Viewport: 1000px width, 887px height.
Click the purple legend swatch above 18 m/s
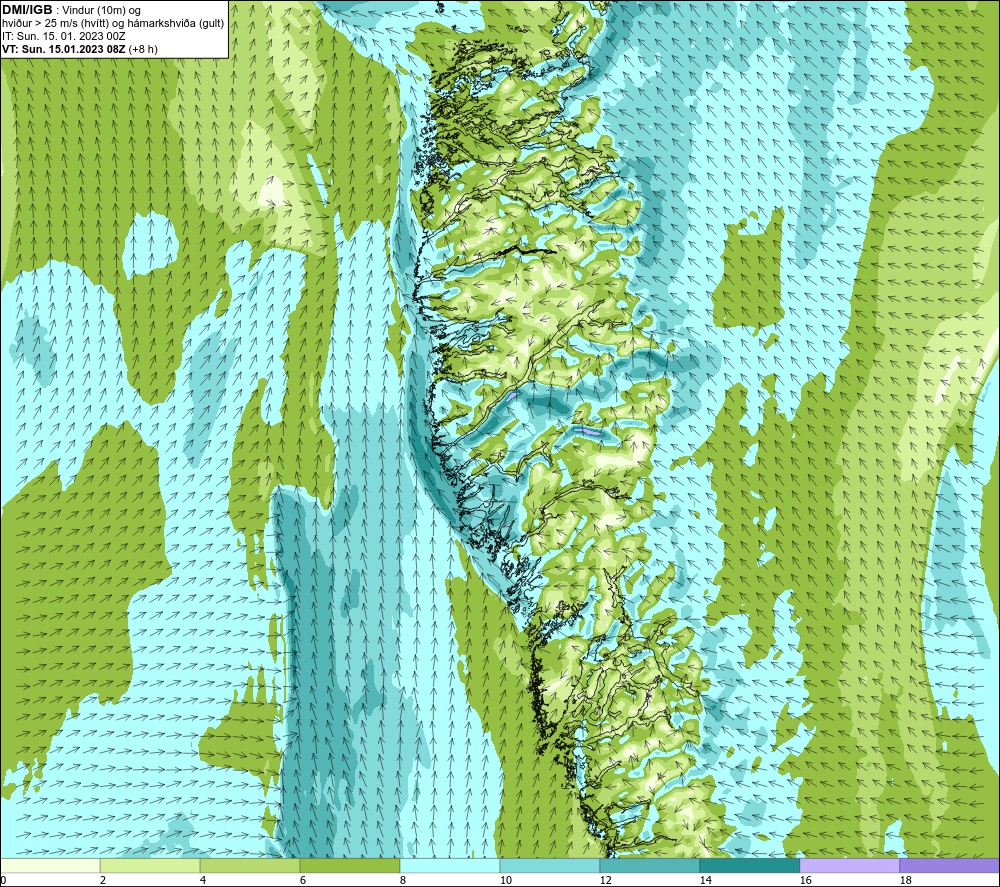click(x=949, y=865)
